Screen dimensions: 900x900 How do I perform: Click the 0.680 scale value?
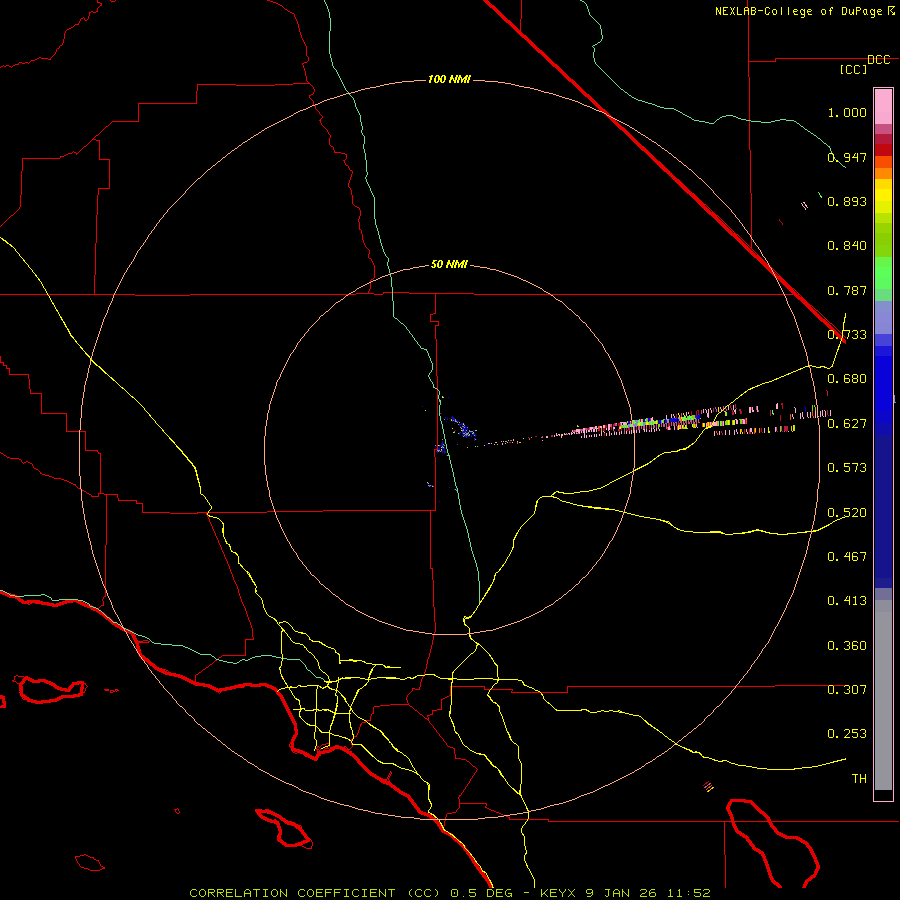pos(847,379)
